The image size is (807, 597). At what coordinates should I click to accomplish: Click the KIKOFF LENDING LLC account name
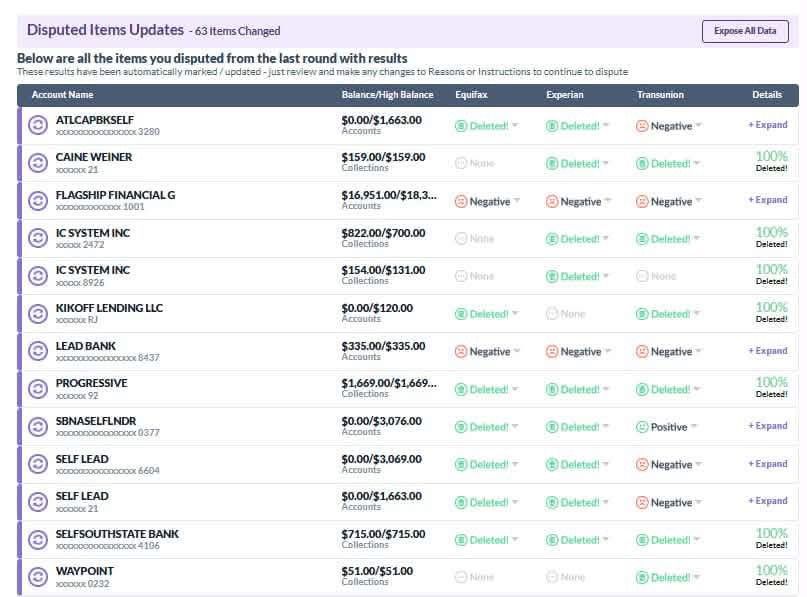pos(109,308)
